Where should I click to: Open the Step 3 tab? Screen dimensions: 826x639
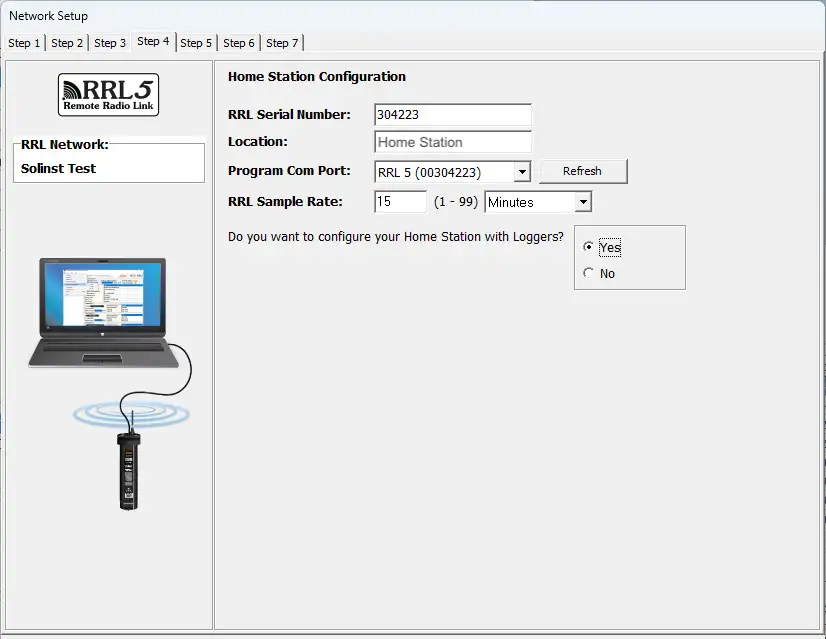[110, 43]
